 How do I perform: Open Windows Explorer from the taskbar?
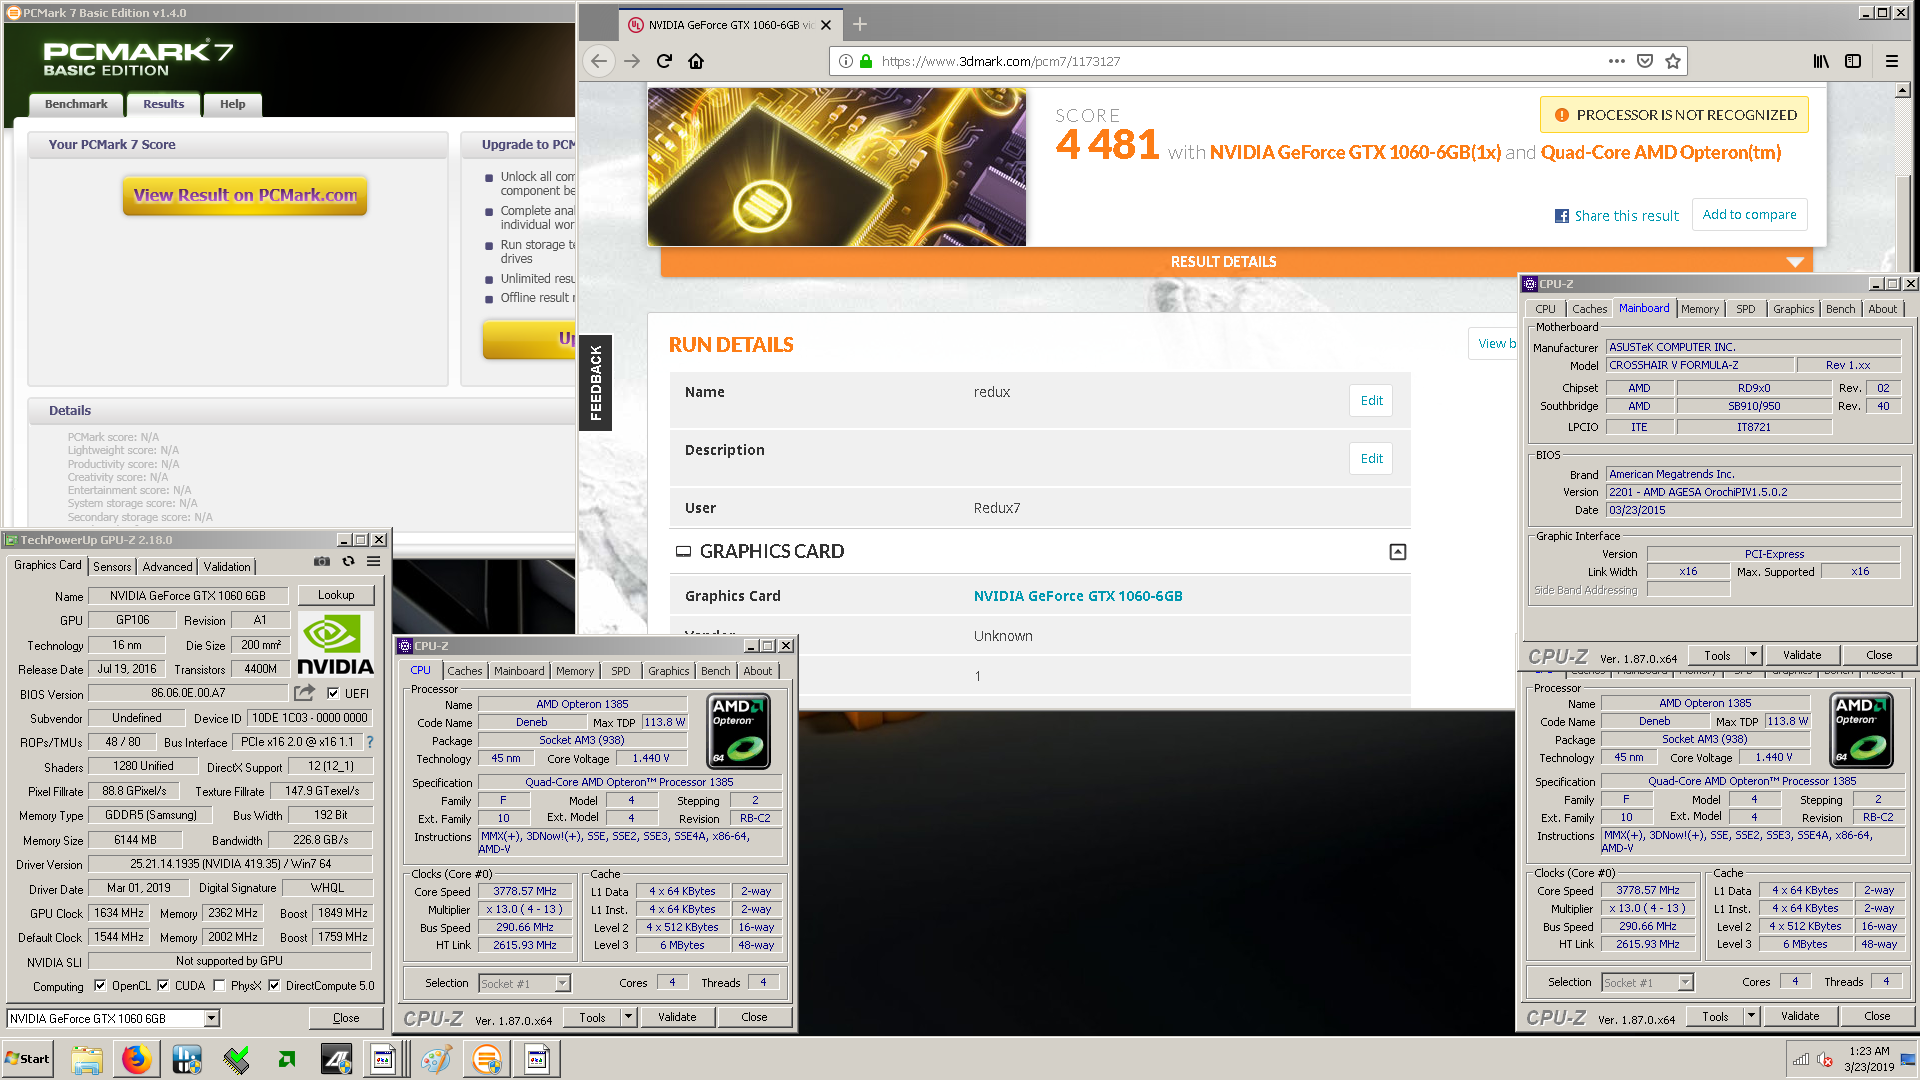point(87,1059)
